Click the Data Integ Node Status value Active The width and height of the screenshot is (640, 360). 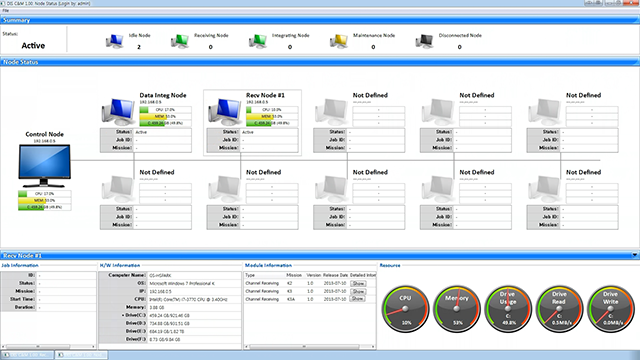click(x=141, y=132)
